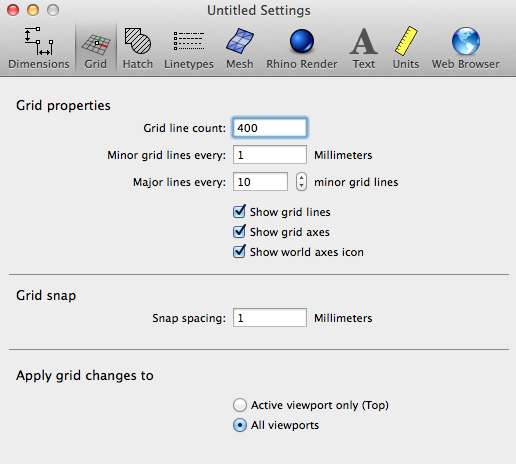The height and width of the screenshot is (464, 516).
Task: Open Rhino Render settings
Action: tap(302, 48)
